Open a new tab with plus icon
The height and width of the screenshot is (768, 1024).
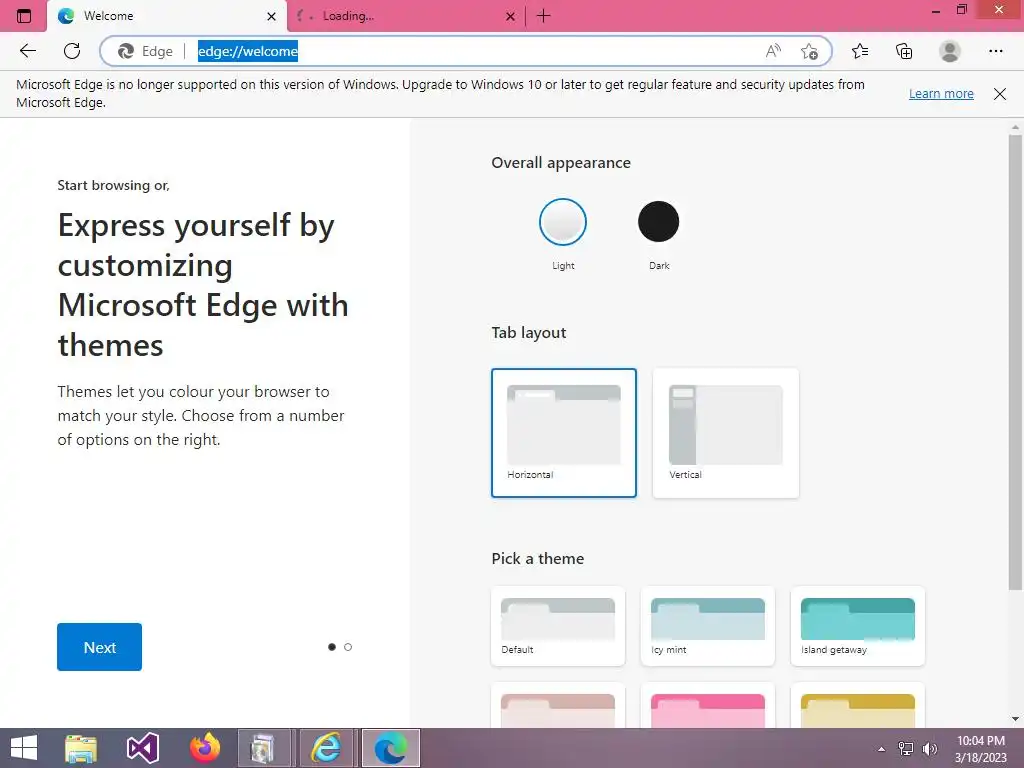click(543, 16)
